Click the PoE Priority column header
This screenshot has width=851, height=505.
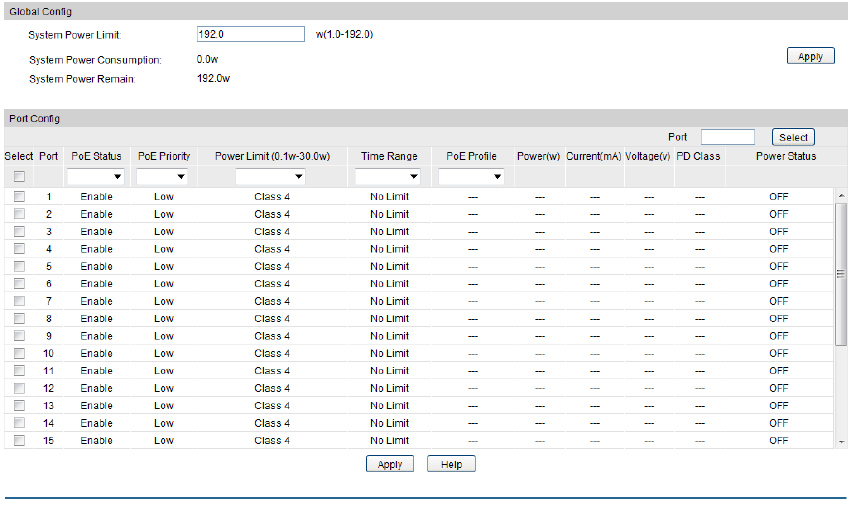click(164, 156)
